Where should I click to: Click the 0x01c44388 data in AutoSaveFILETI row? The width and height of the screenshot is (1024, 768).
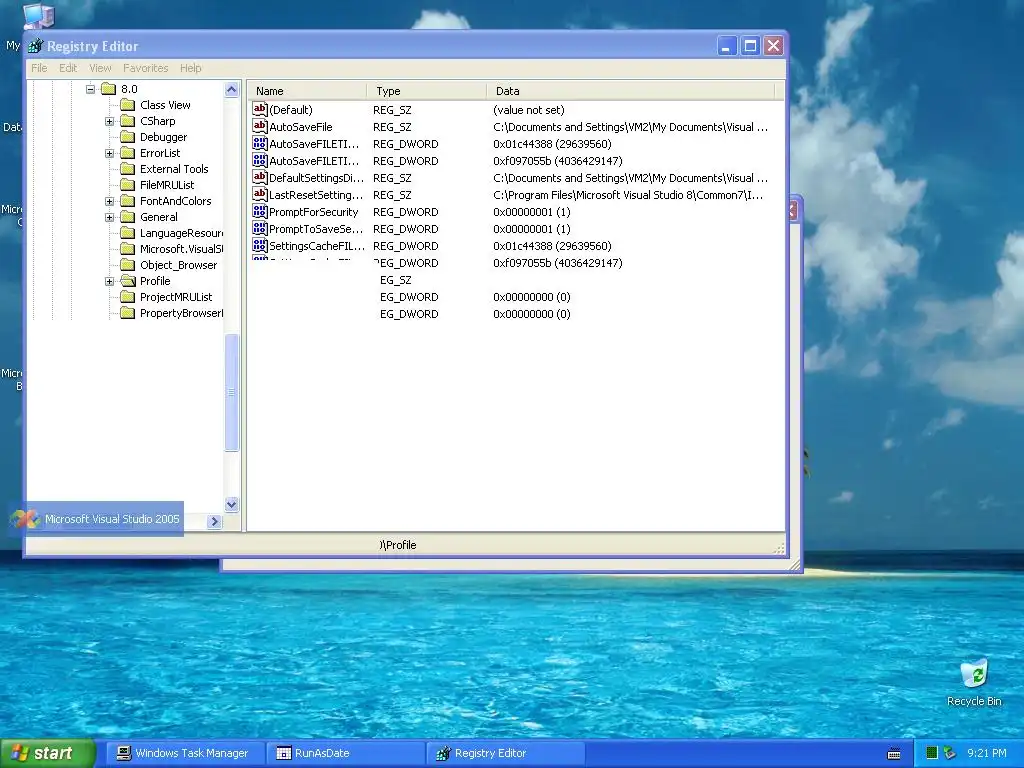click(x=552, y=144)
